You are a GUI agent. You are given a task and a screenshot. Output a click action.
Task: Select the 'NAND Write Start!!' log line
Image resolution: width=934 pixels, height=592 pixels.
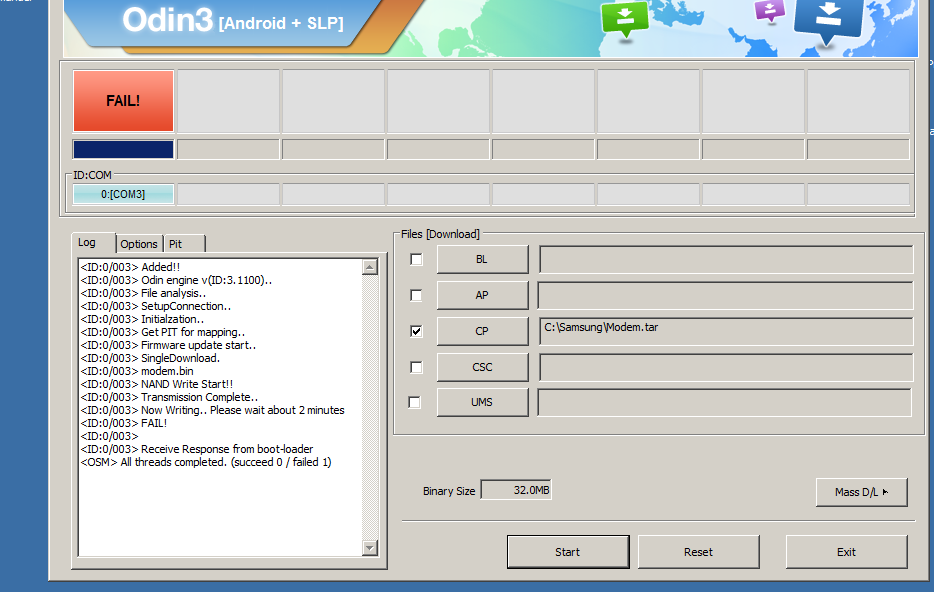tap(157, 385)
